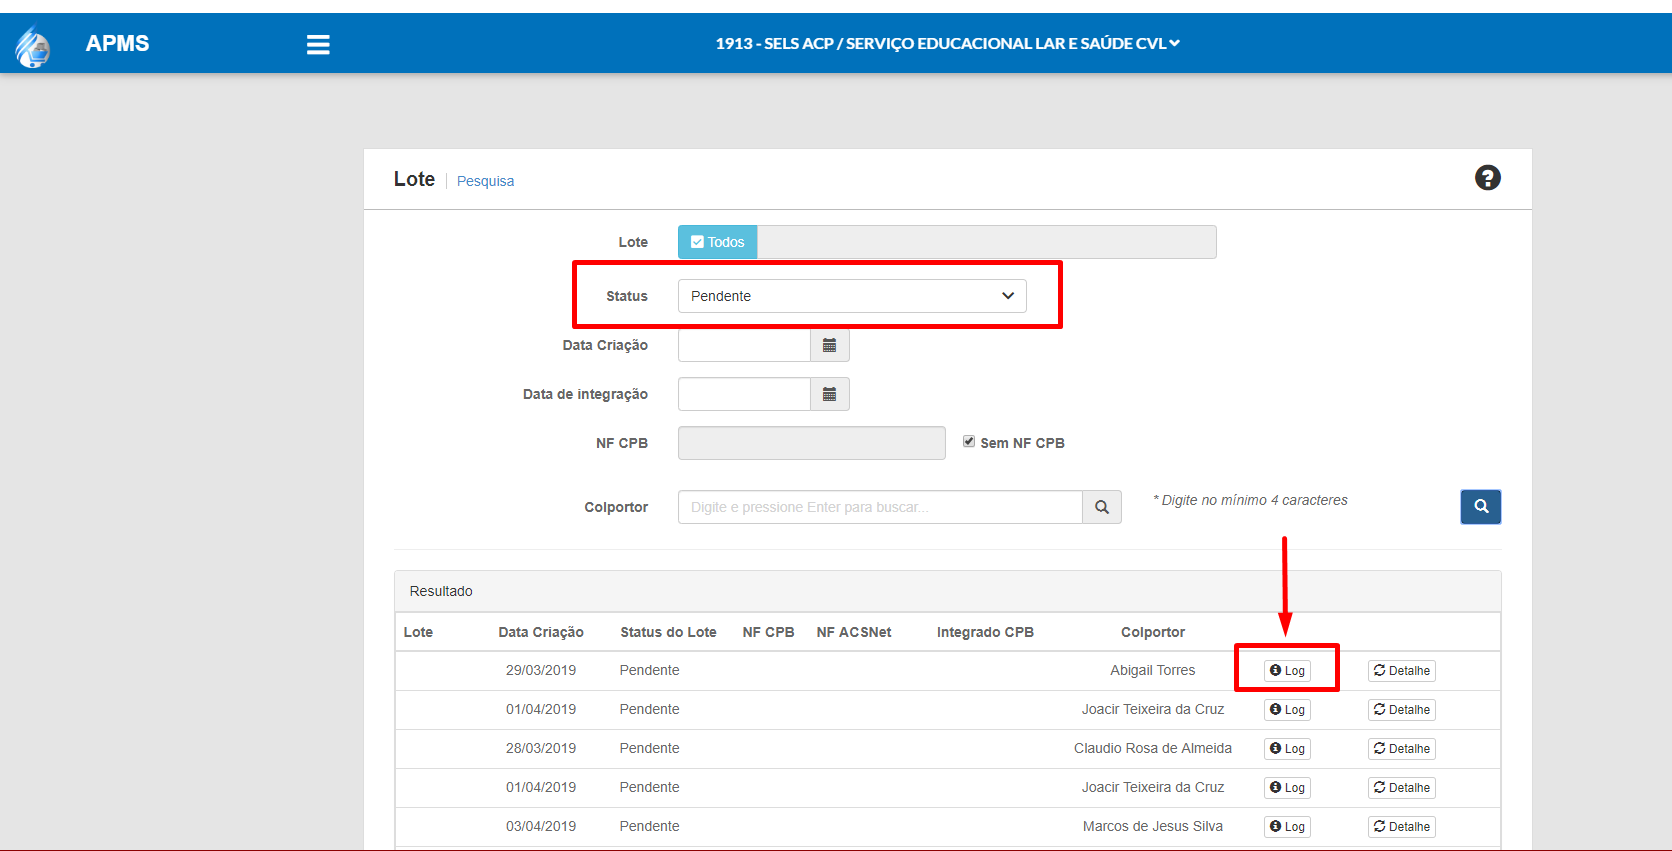Click the Abigail Torres name cell
1672x851 pixels.
coord(1153,670)
